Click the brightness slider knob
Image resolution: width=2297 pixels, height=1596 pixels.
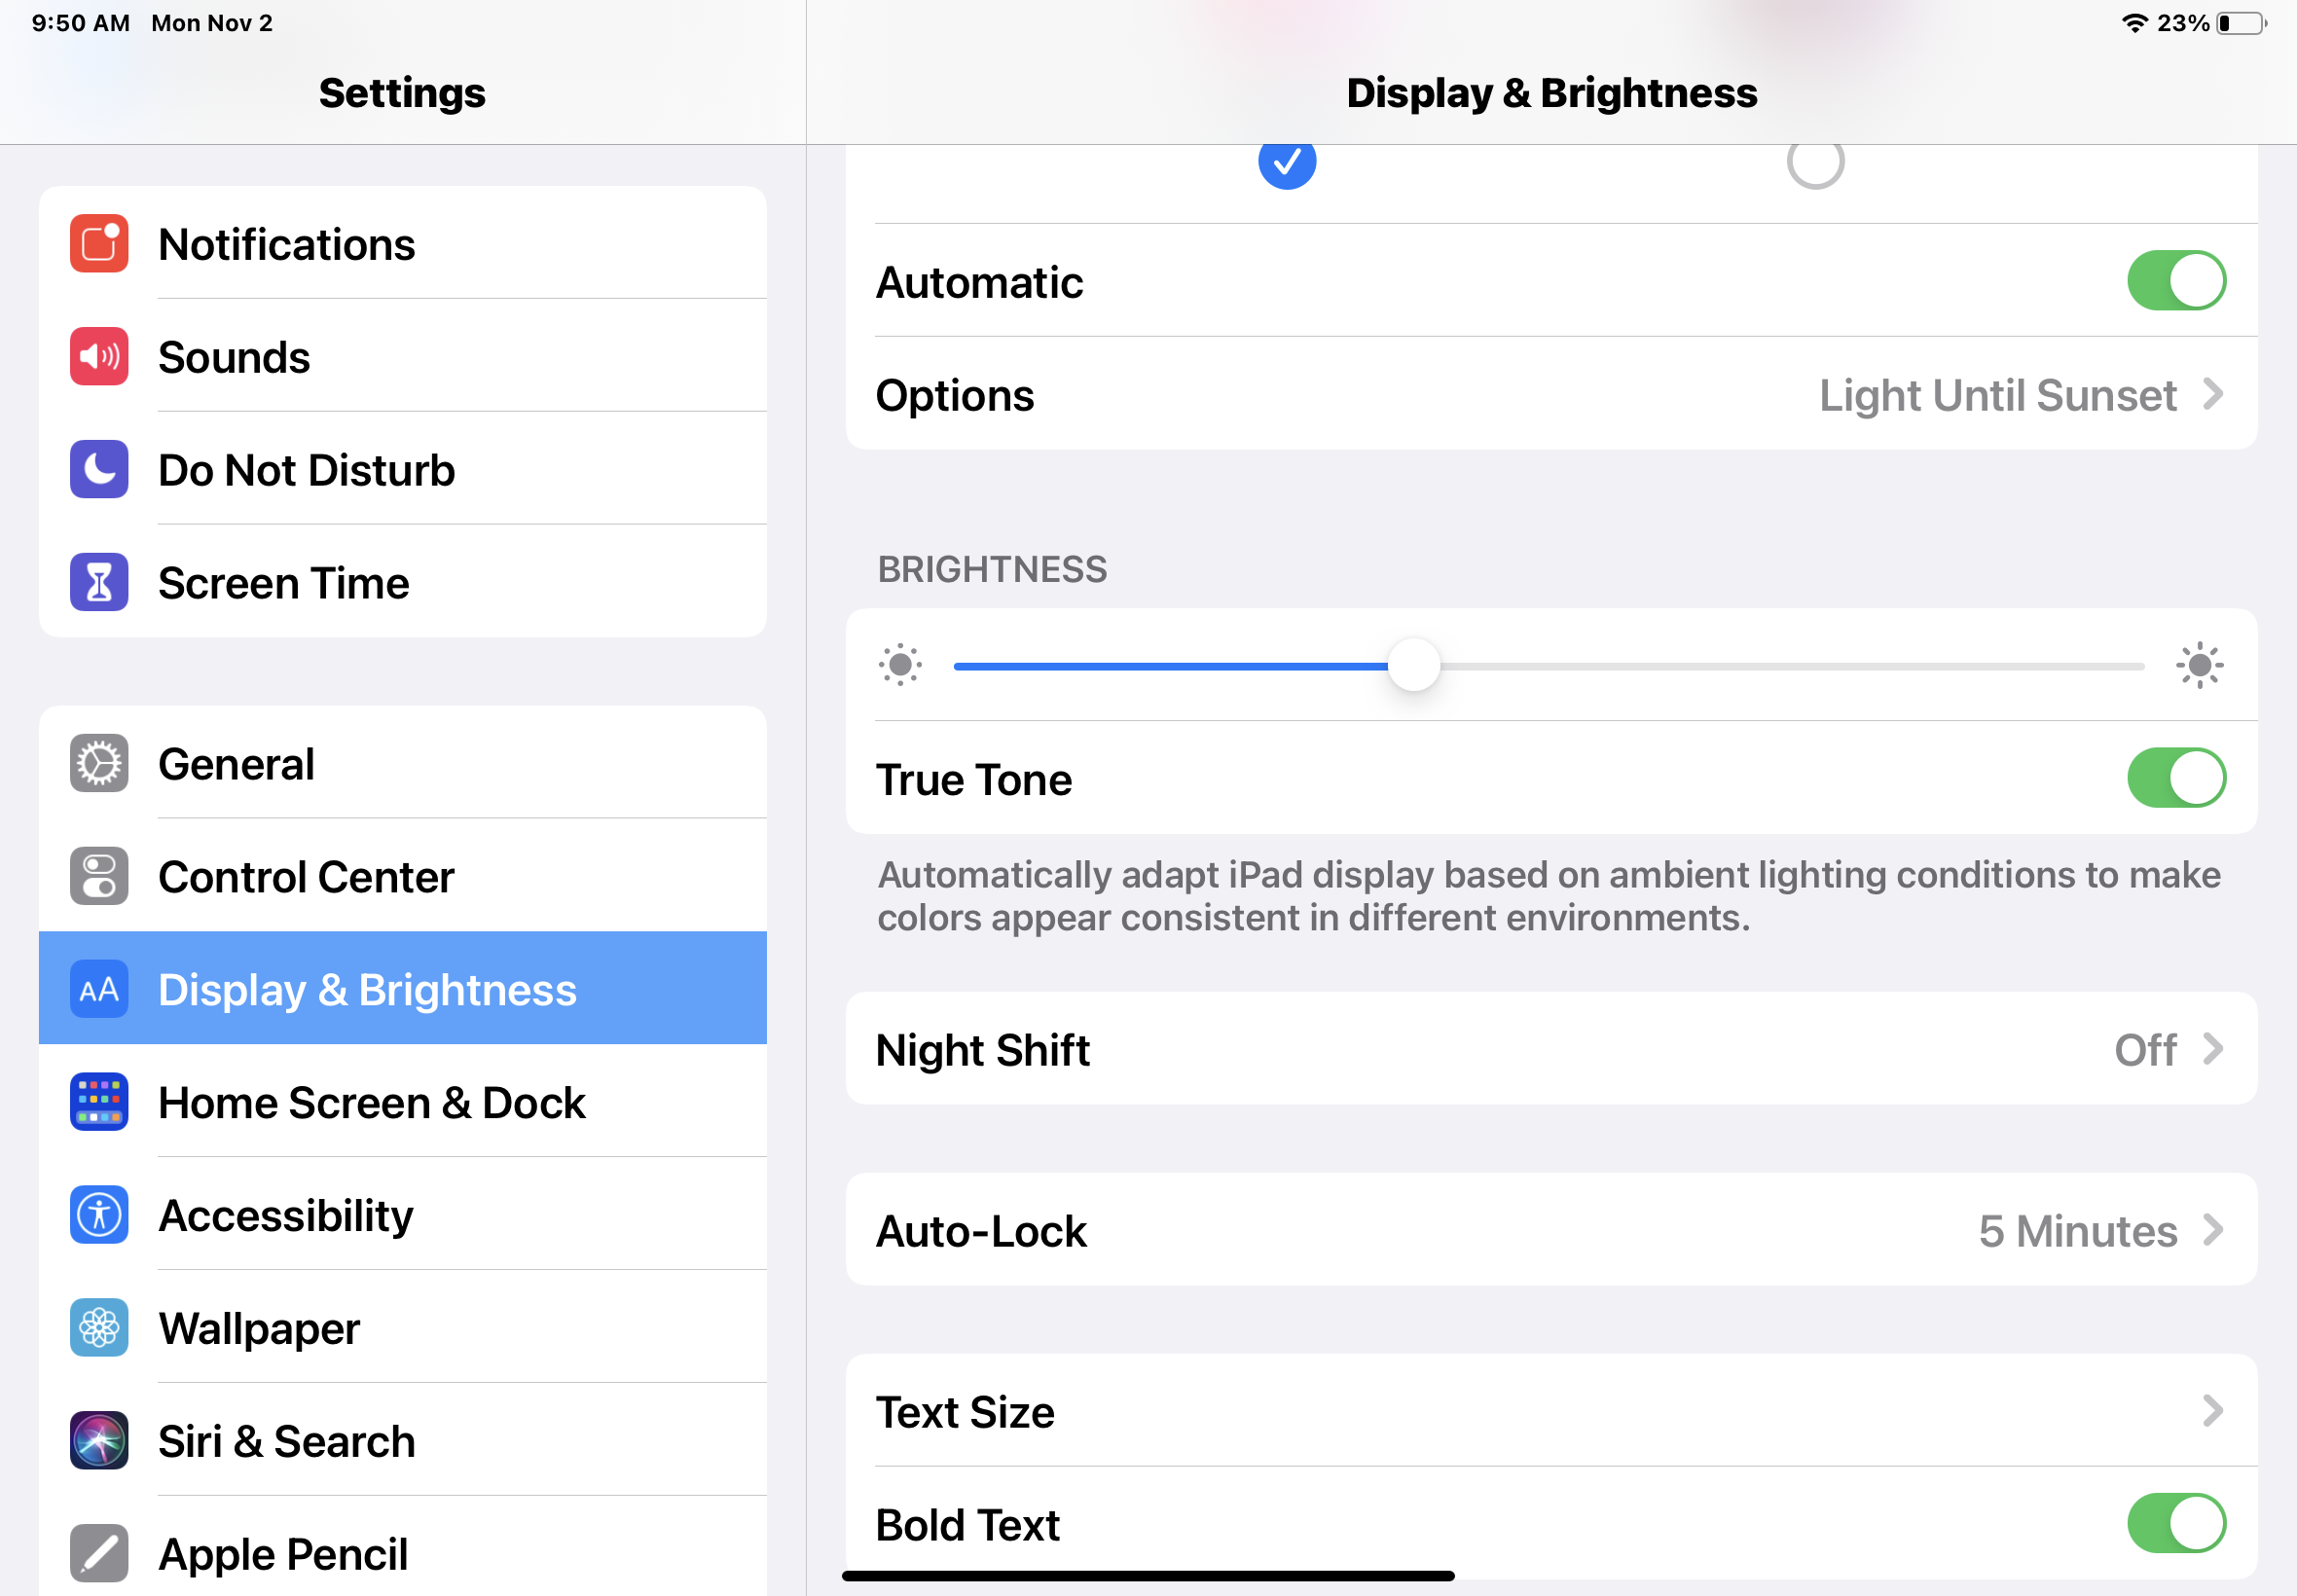click(1413, 666)
